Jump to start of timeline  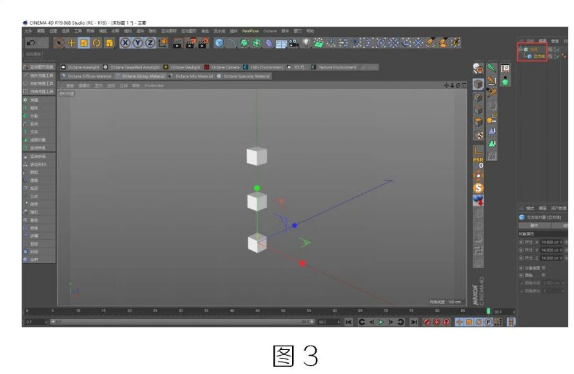[x=348, y=322]
